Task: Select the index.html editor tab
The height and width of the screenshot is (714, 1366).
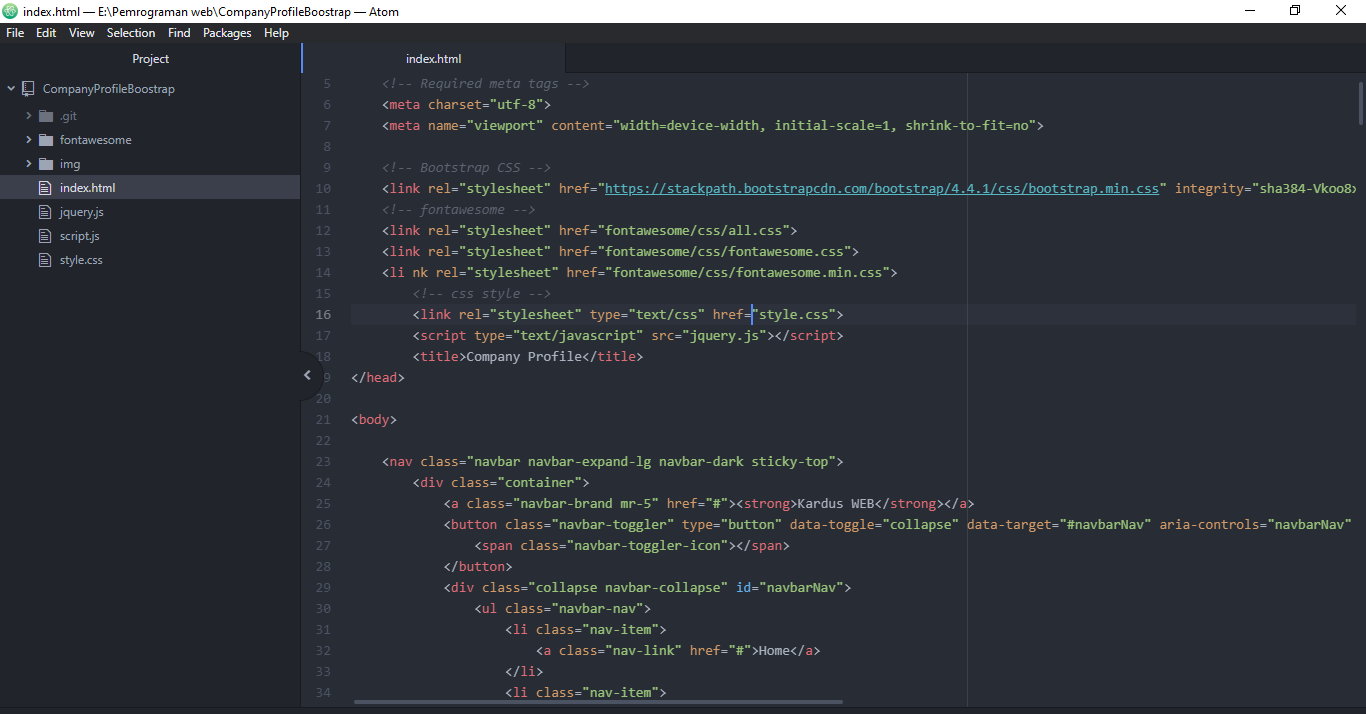Action: tap(433, 58)
